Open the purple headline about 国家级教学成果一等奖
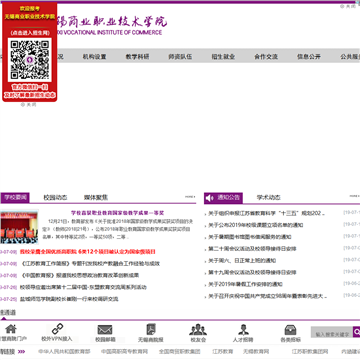 (x=117, y=213)
